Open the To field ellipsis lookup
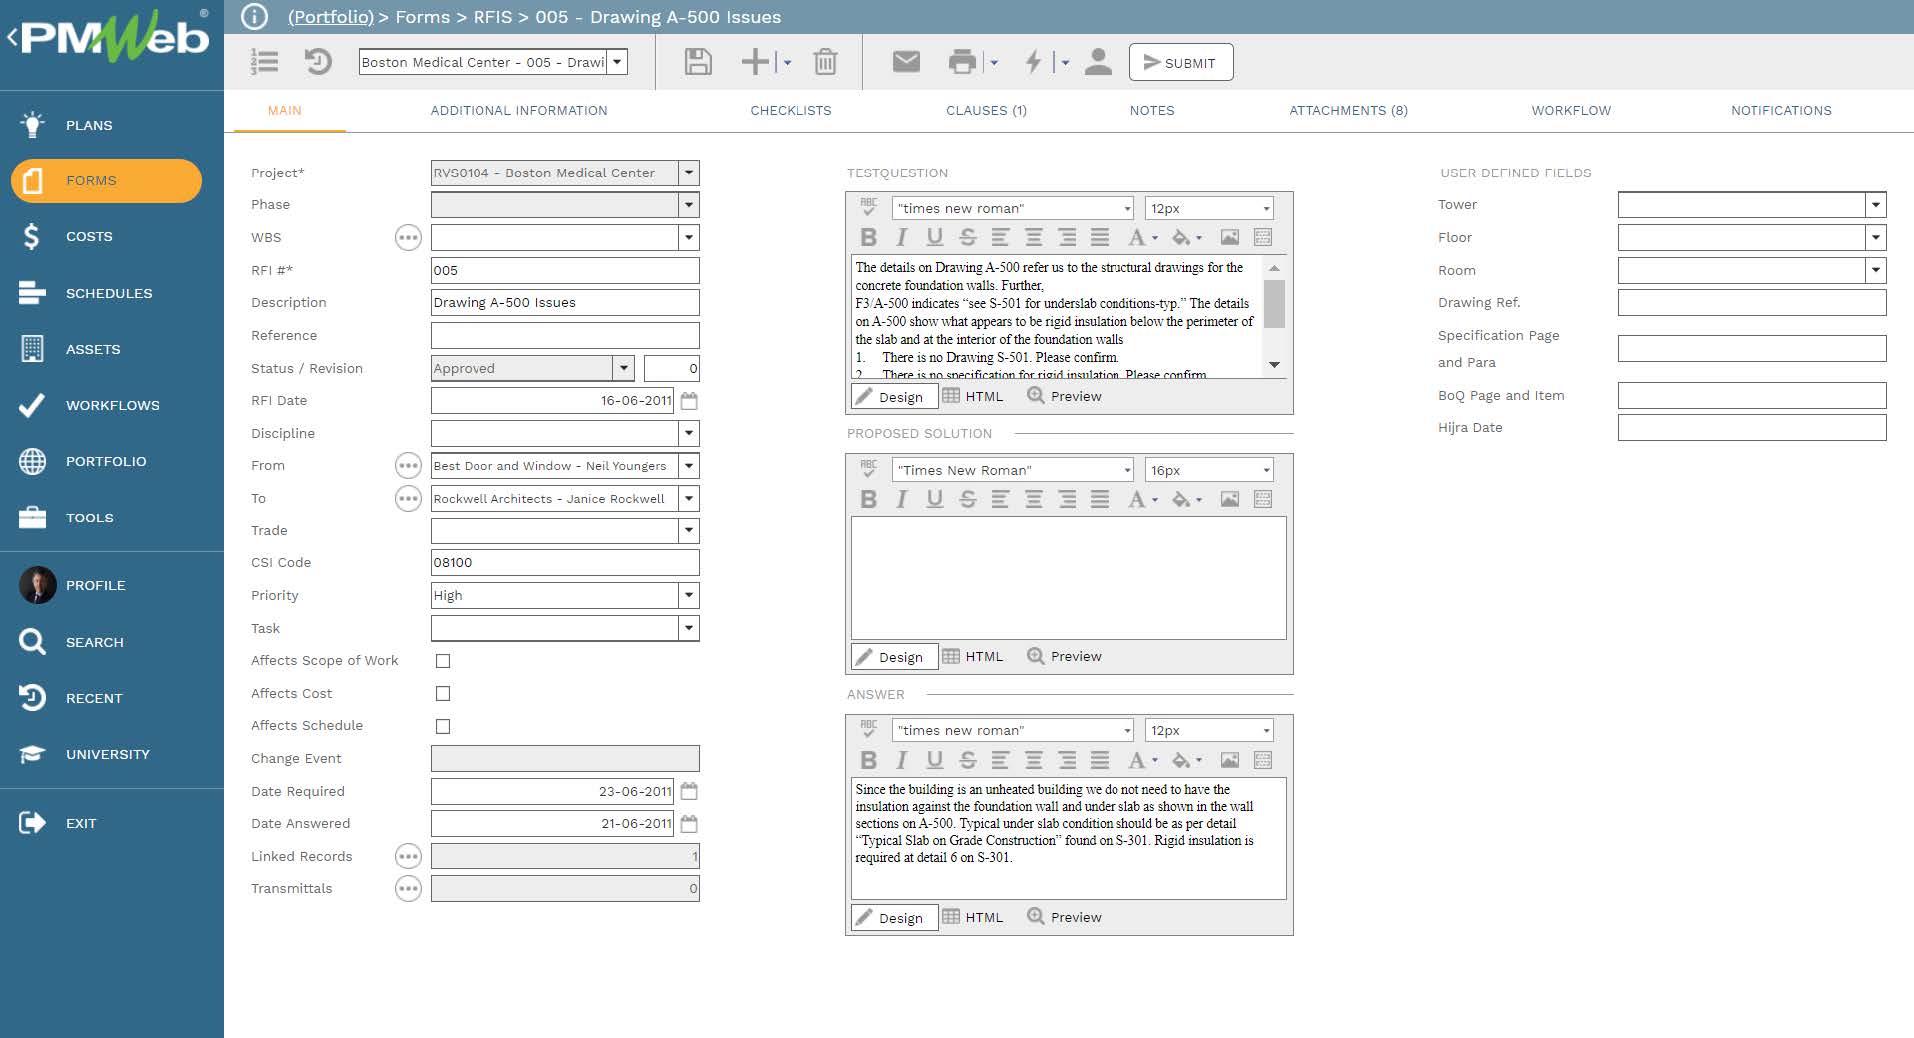1914x1038 pixels. tap(408, 498)
